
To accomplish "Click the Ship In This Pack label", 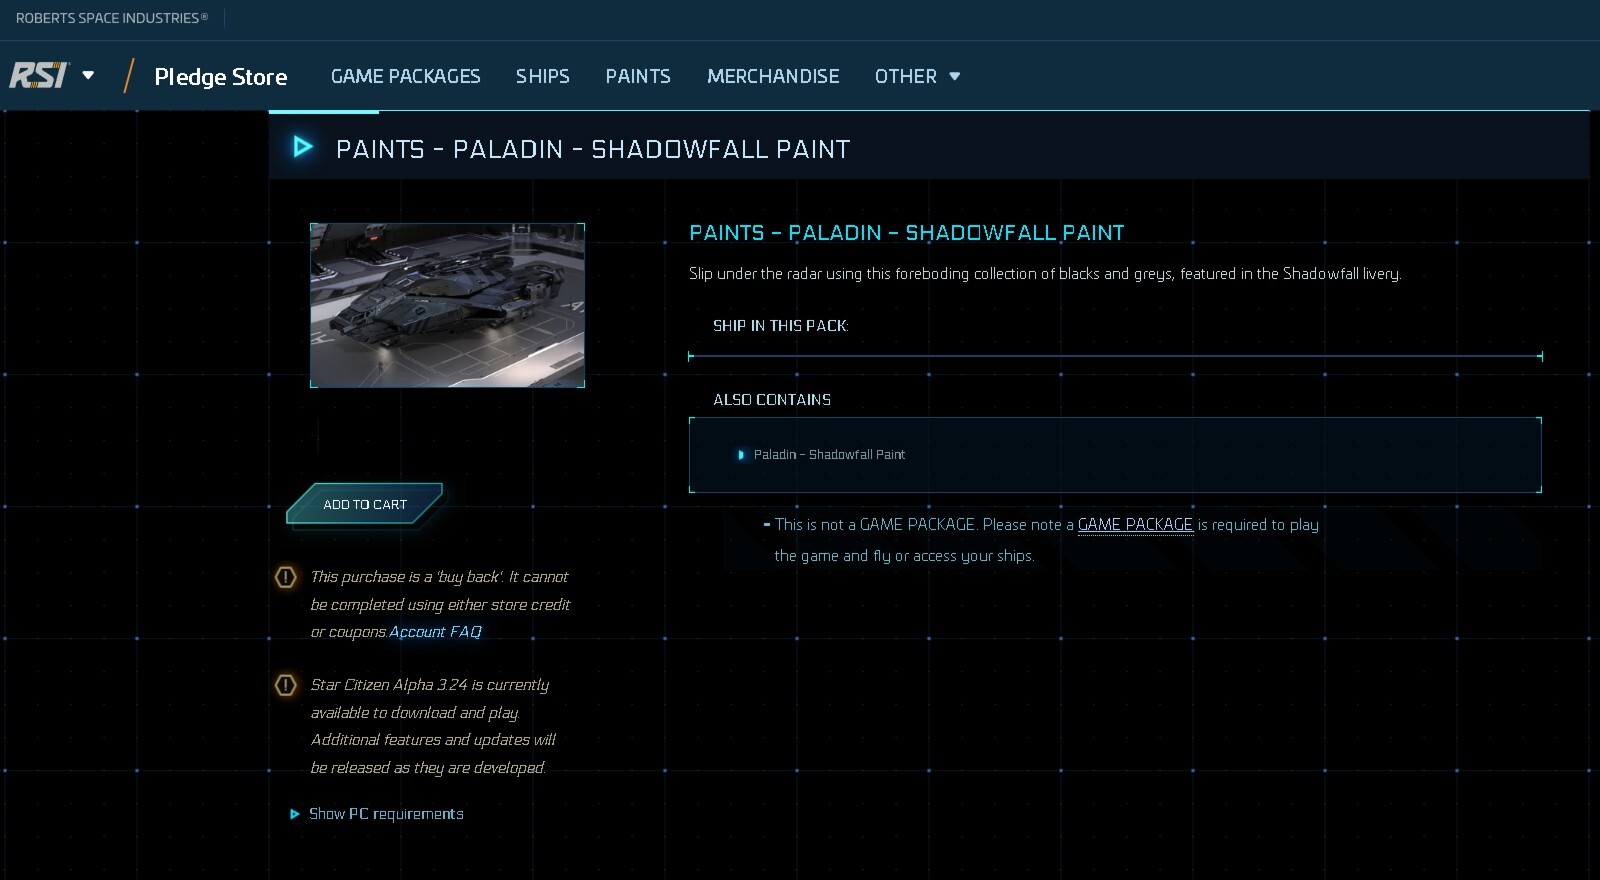I will (x=780, y=326).
